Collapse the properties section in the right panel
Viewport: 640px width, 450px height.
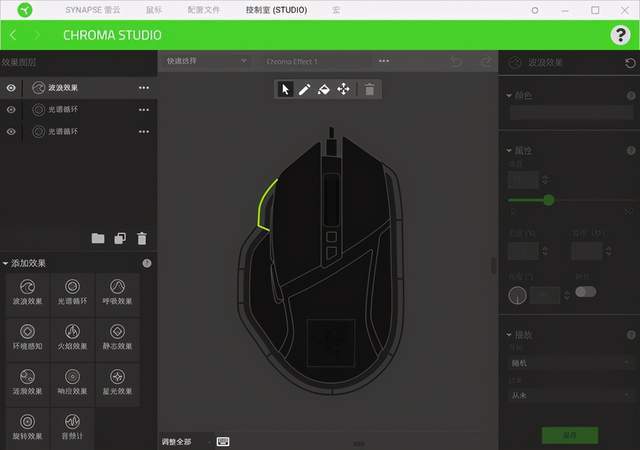pos(509,150)
